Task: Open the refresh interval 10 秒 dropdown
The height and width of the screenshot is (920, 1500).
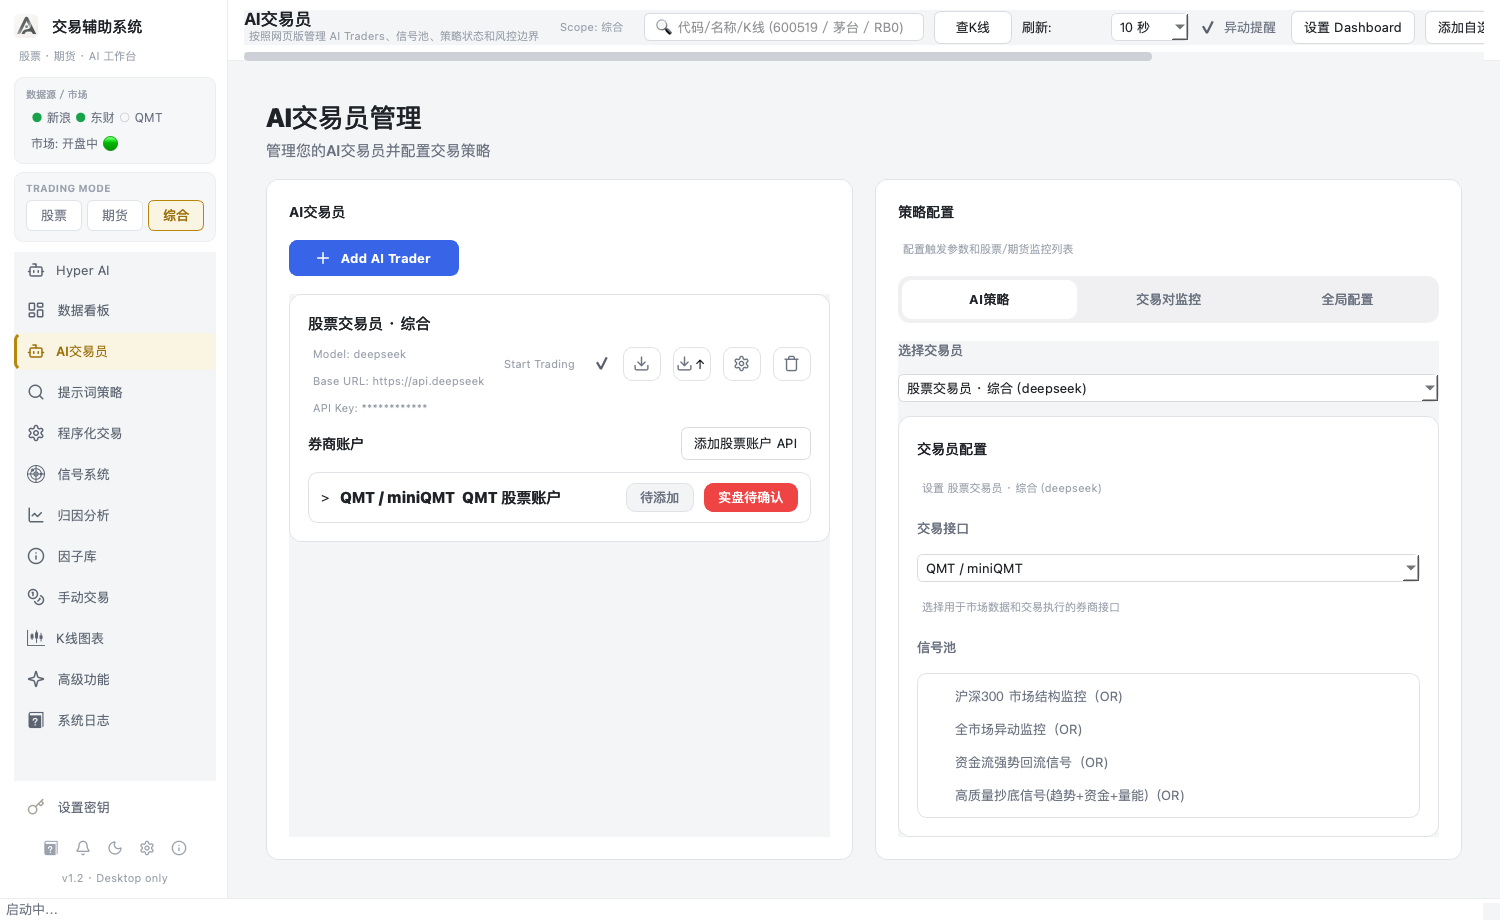Action: point(1149,27)
